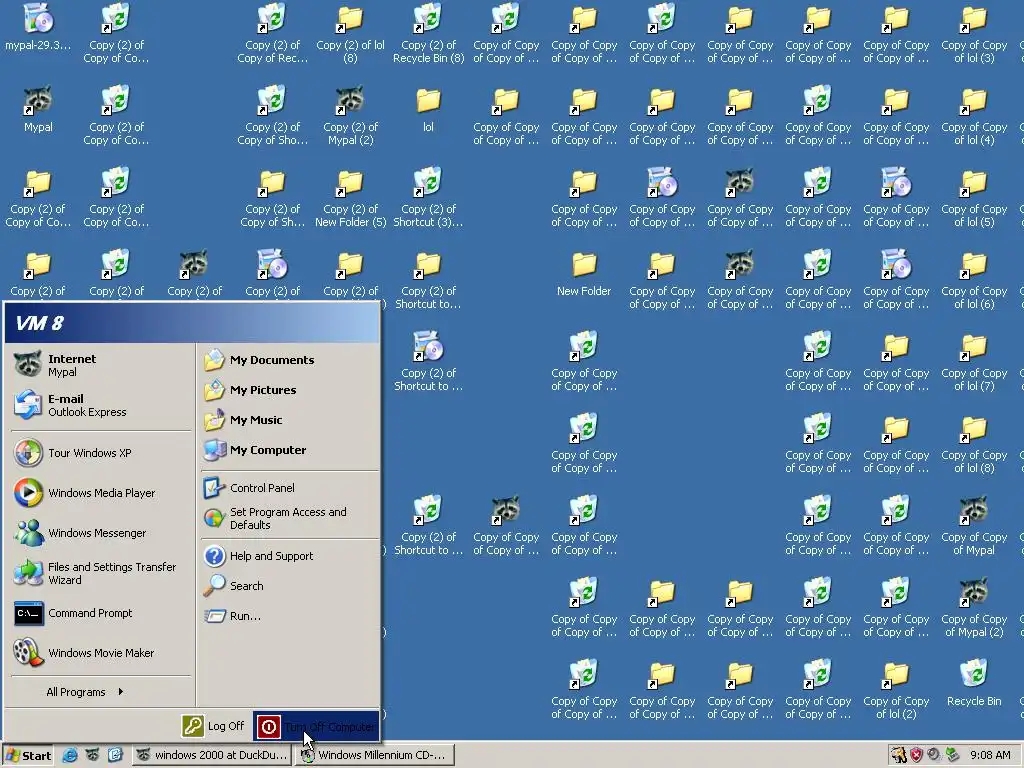This screenshot has width=1024, height=768.
Task: Open Set Program Access and Defaults
Action: 289,519
